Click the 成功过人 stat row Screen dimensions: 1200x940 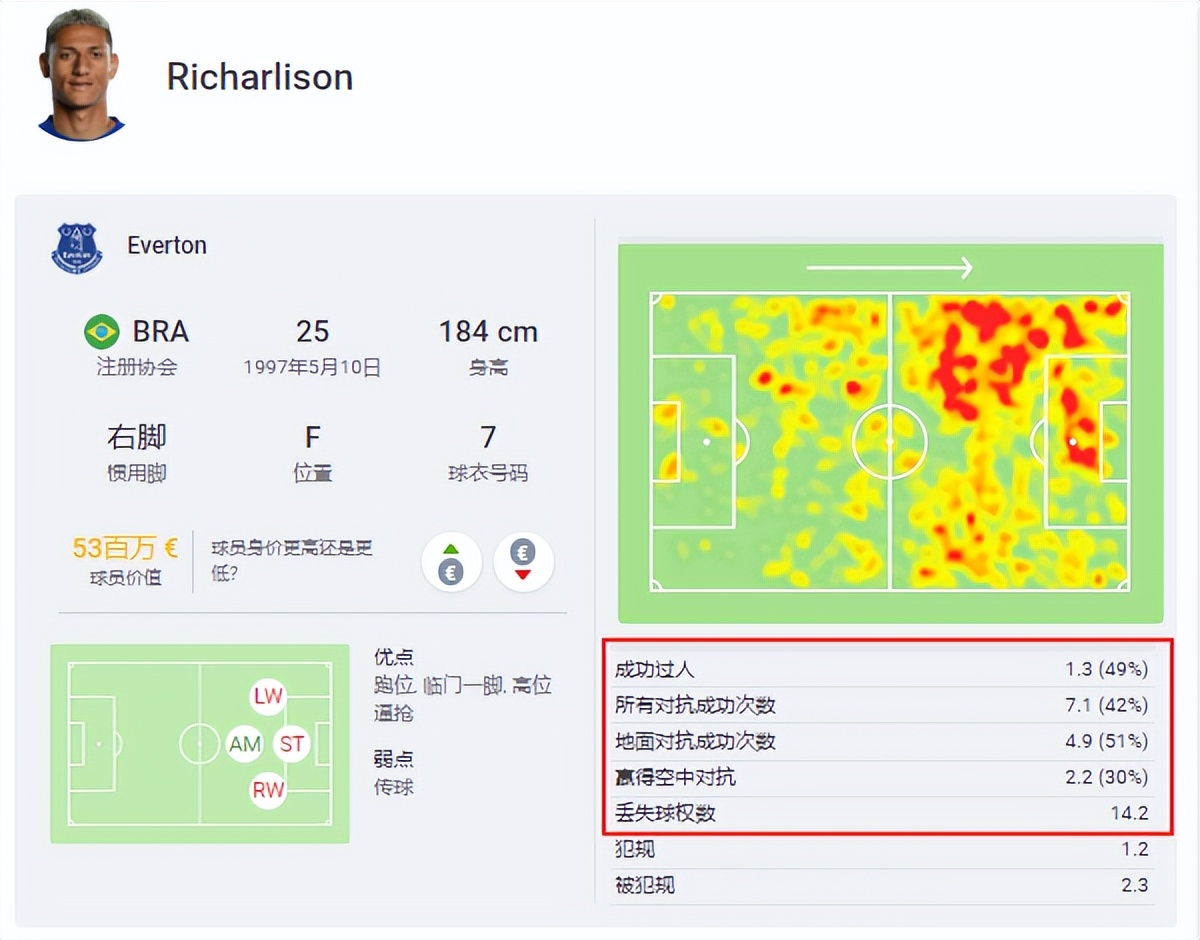882,669
